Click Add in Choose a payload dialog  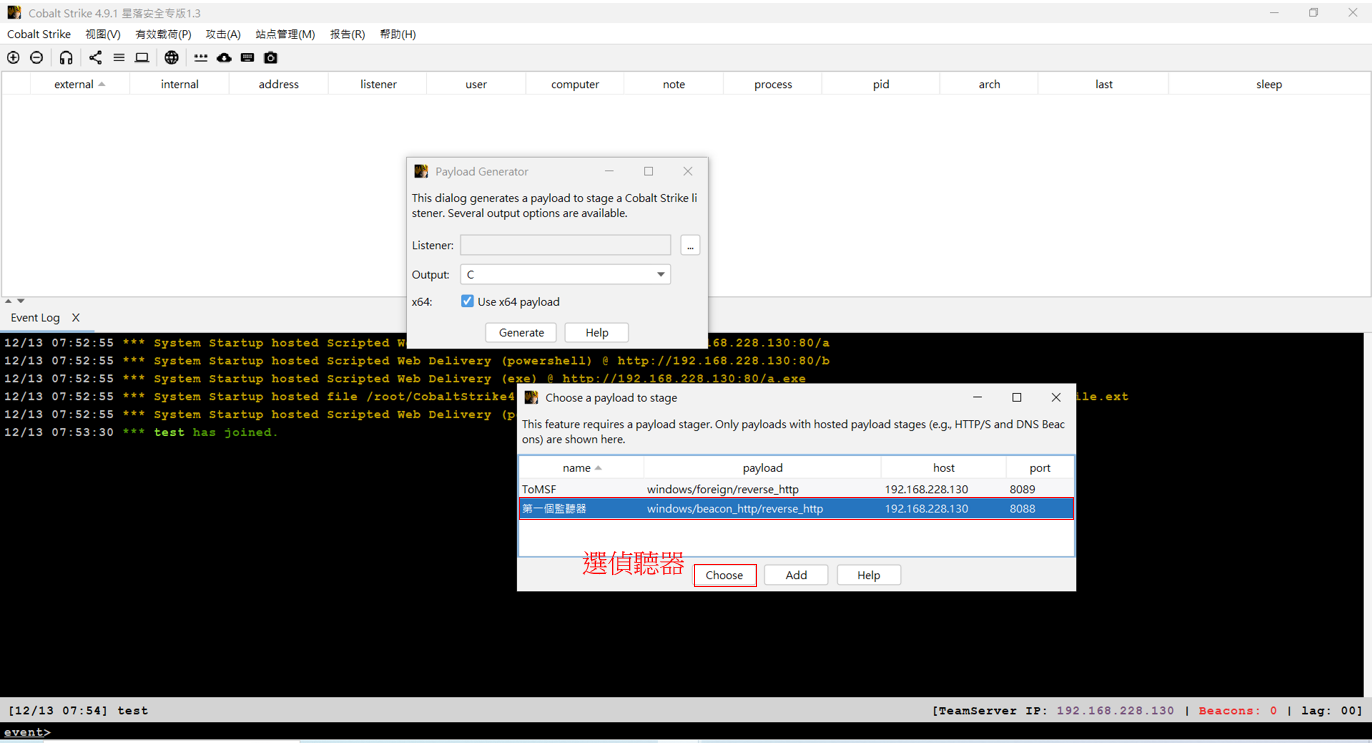tap(796, 575)
